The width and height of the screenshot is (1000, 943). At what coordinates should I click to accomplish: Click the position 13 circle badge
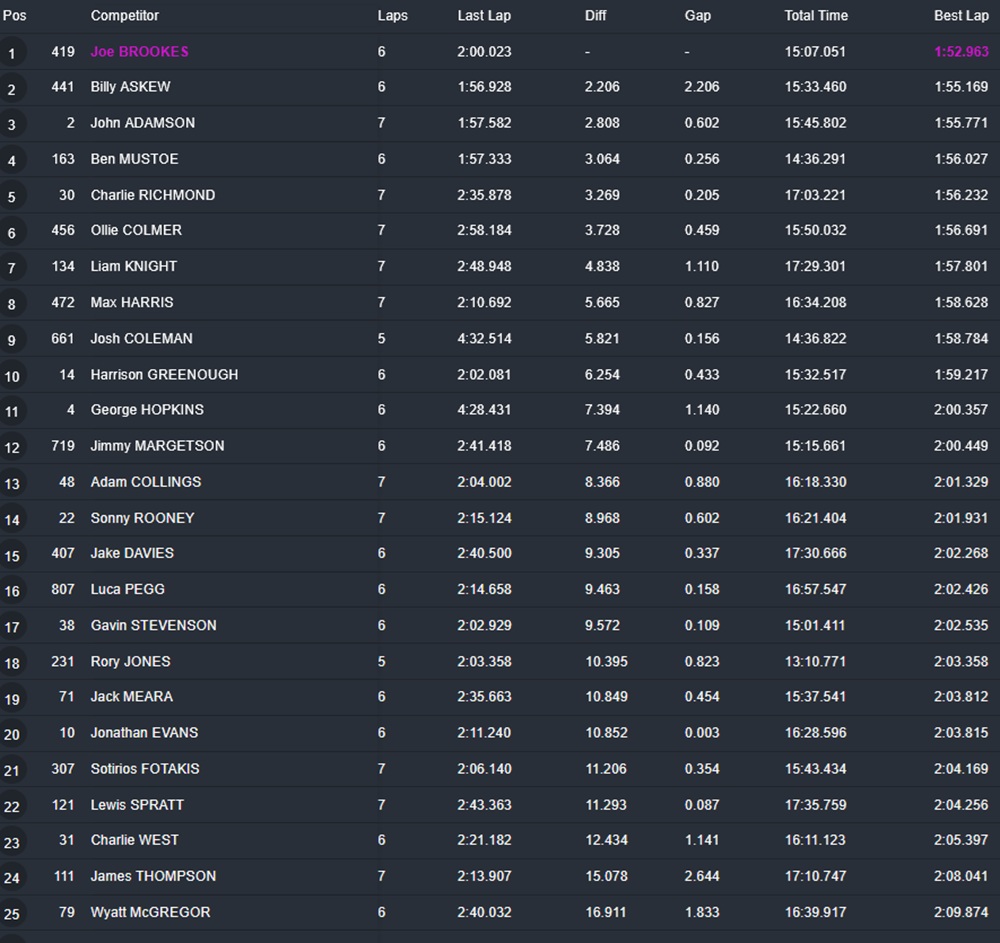[x=12, y=483]
